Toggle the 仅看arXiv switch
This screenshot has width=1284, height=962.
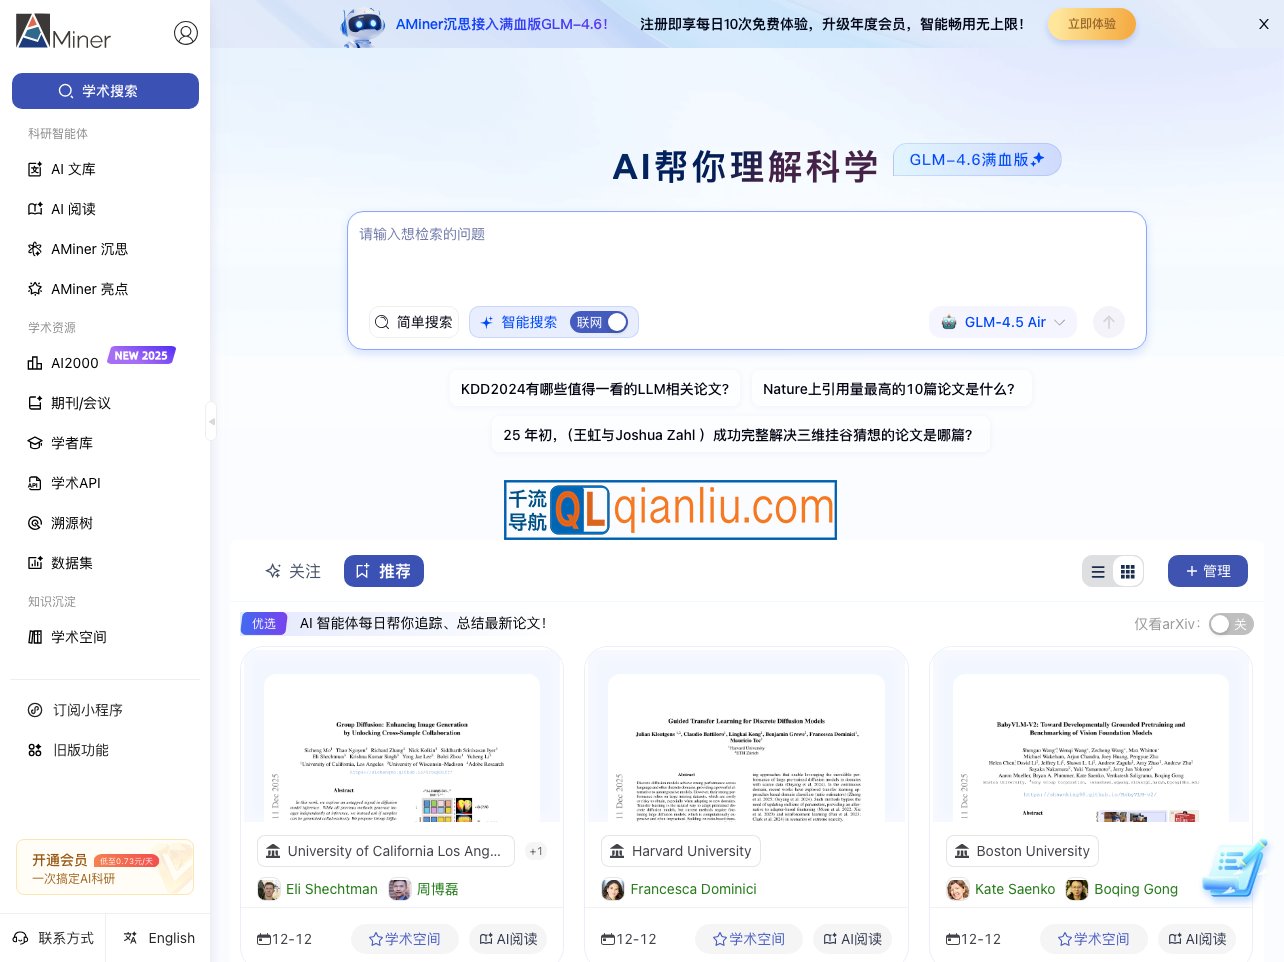tap(1230, 624)
